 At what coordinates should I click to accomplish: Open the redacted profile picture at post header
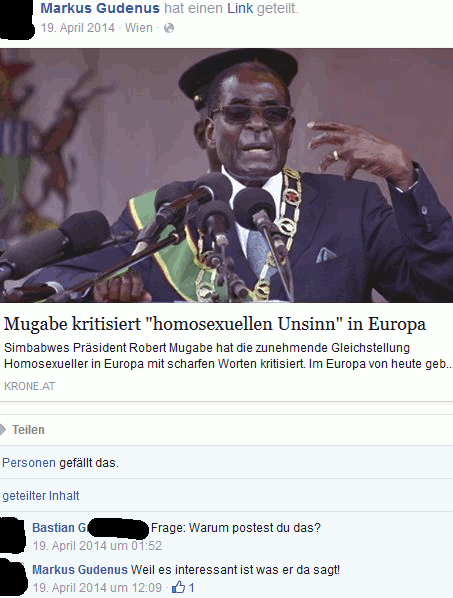coord(16,19)
